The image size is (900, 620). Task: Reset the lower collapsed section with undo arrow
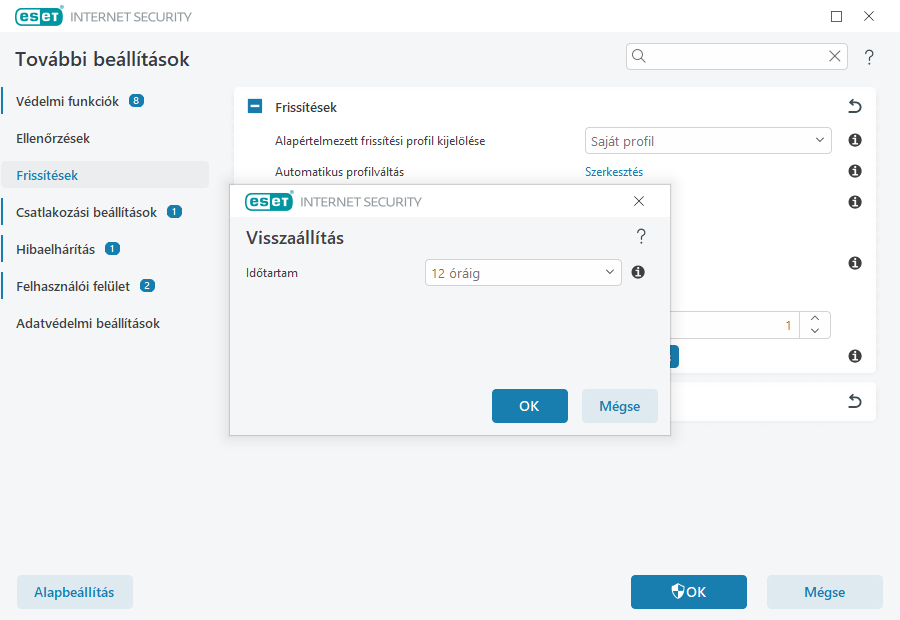855,401
